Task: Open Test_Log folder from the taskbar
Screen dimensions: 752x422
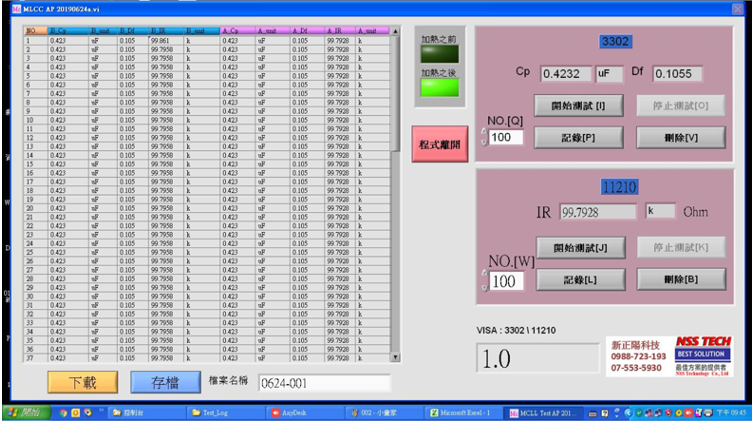Action: [x=222, y=412]
